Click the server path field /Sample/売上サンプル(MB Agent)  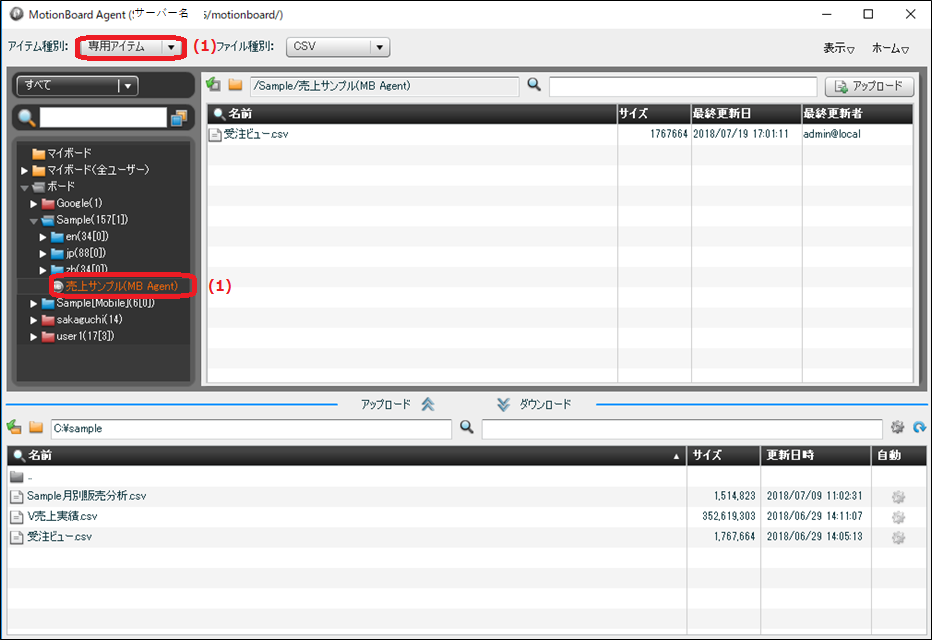384,86
